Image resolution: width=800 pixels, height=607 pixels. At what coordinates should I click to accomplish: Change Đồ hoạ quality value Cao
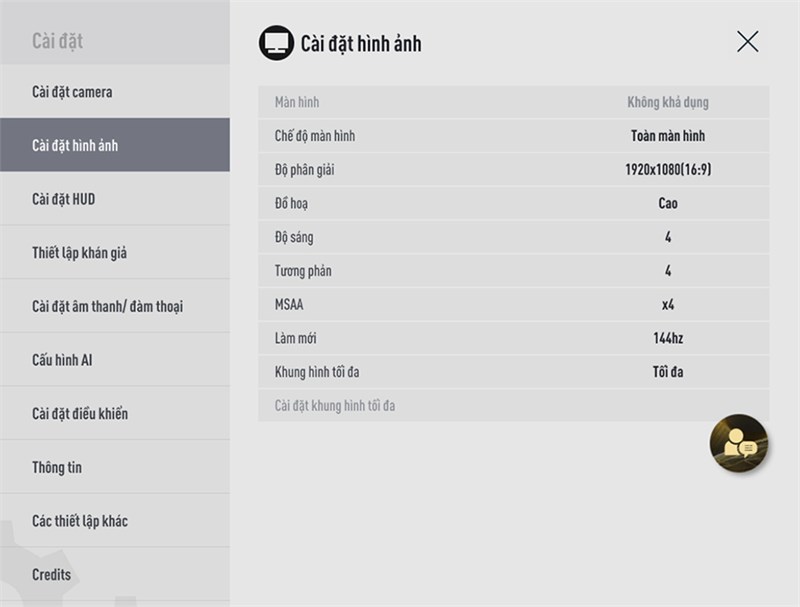(x=668, y=204)
